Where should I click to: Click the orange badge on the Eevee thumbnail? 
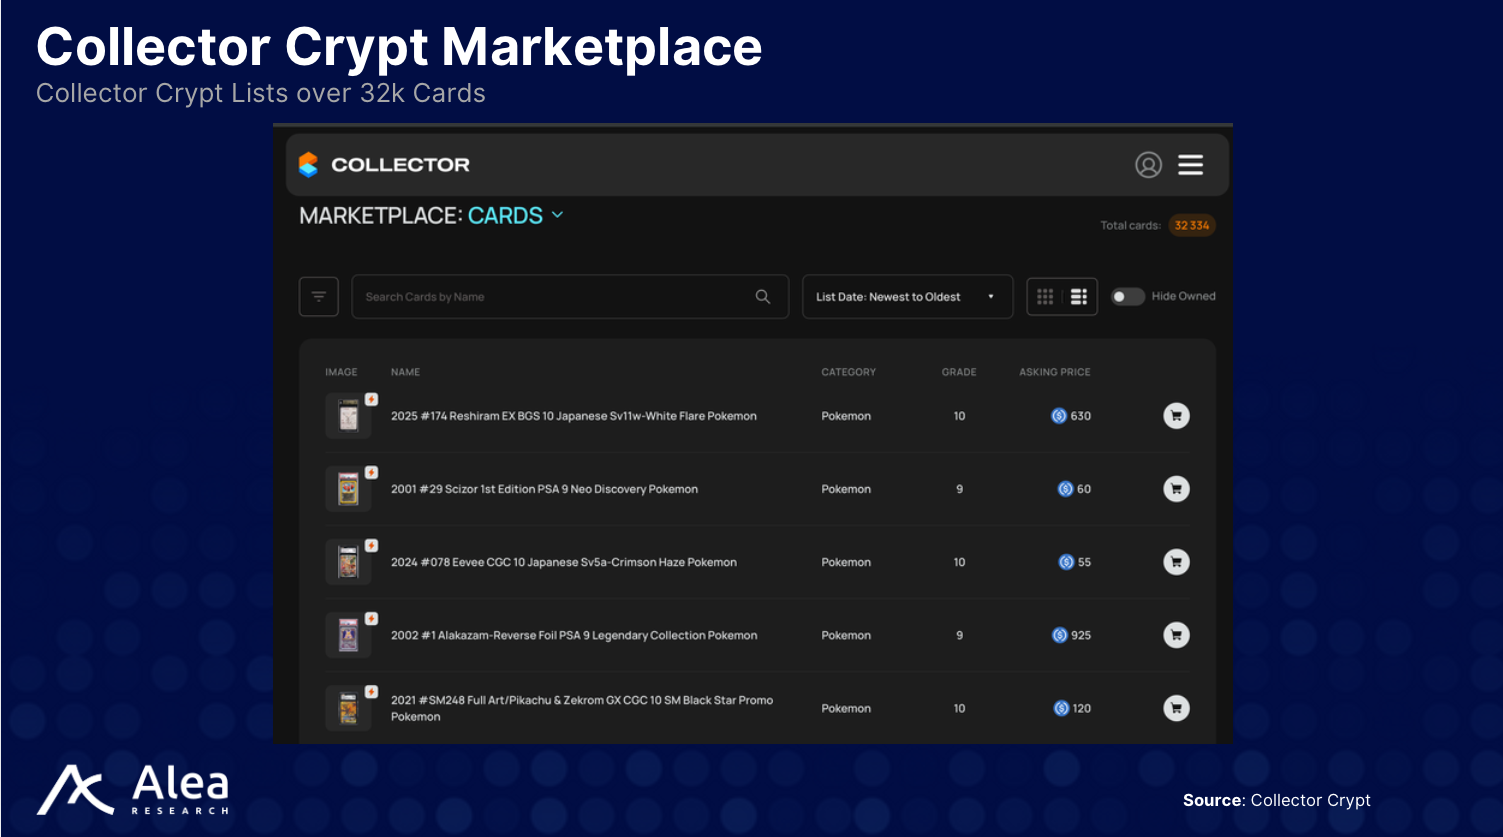(x=371, y=546)
